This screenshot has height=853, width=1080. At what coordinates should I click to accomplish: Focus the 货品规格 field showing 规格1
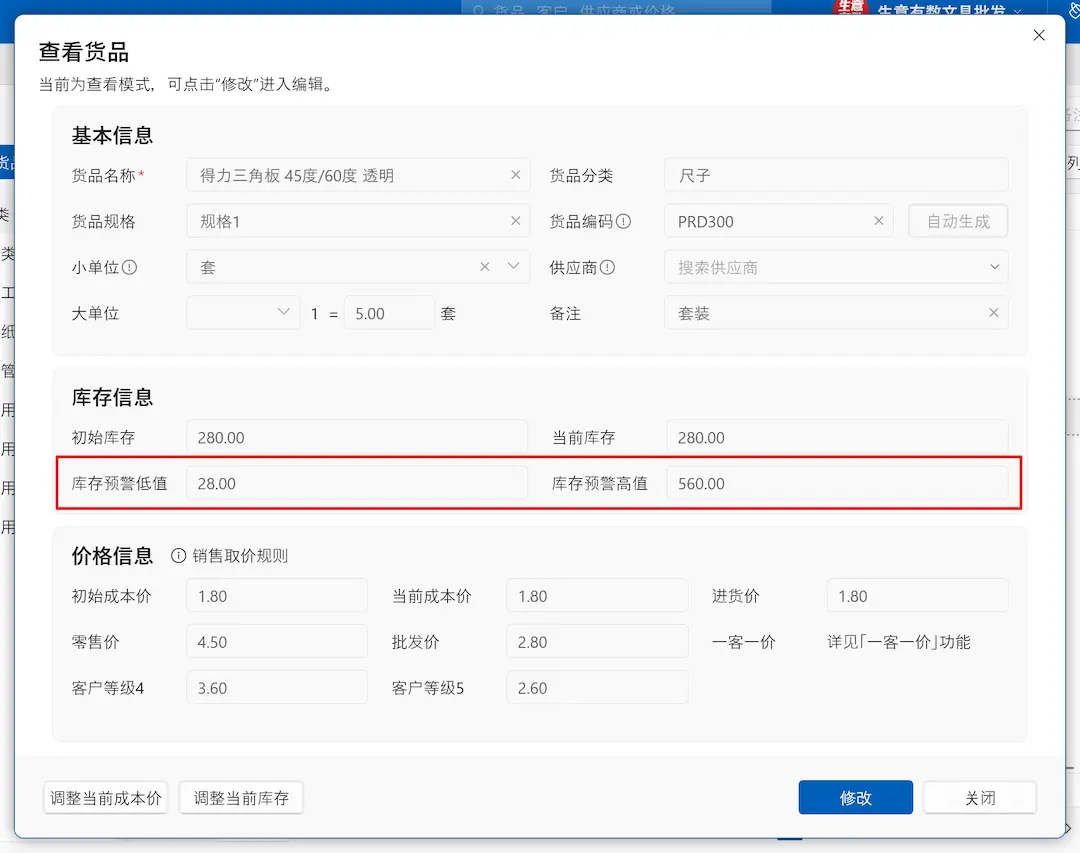click(x=358, y=221)
